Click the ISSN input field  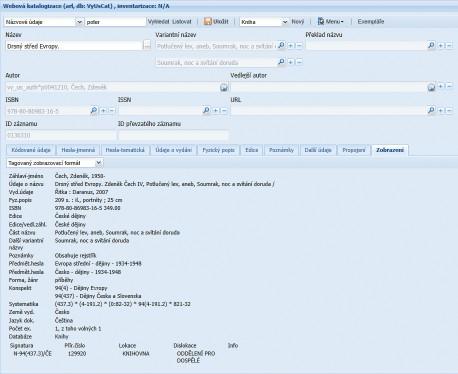point(160,111)
